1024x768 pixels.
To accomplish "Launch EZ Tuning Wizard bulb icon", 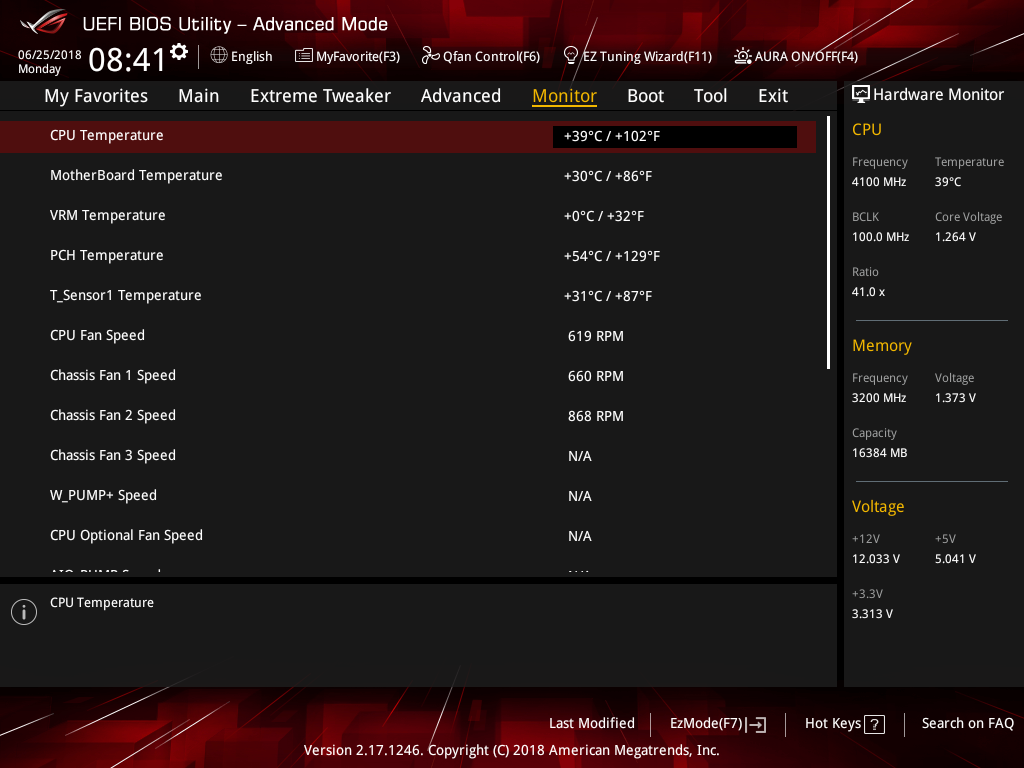I will (571, 56).
